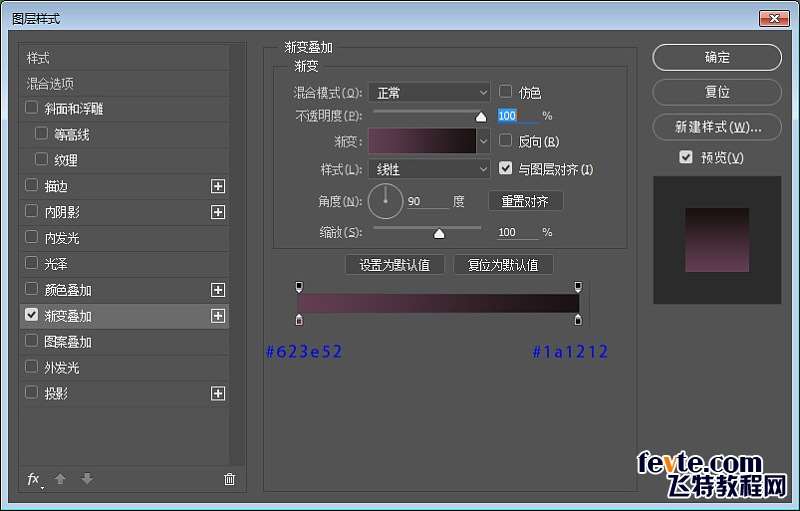
Task: Delete effect with the trash icon
Action: pyautogui.click(x=230, y=479)
